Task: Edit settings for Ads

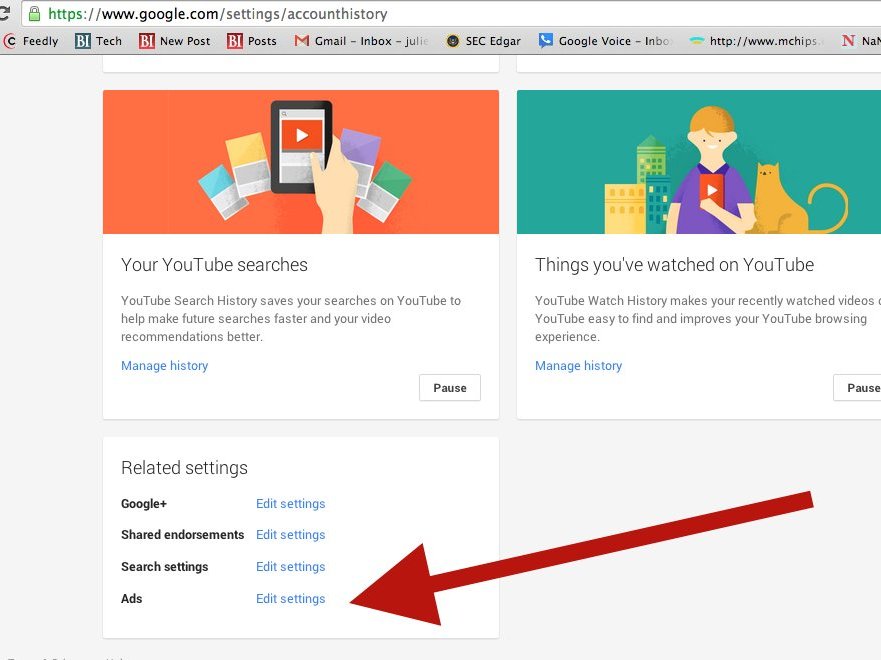Action: point(290,599)
